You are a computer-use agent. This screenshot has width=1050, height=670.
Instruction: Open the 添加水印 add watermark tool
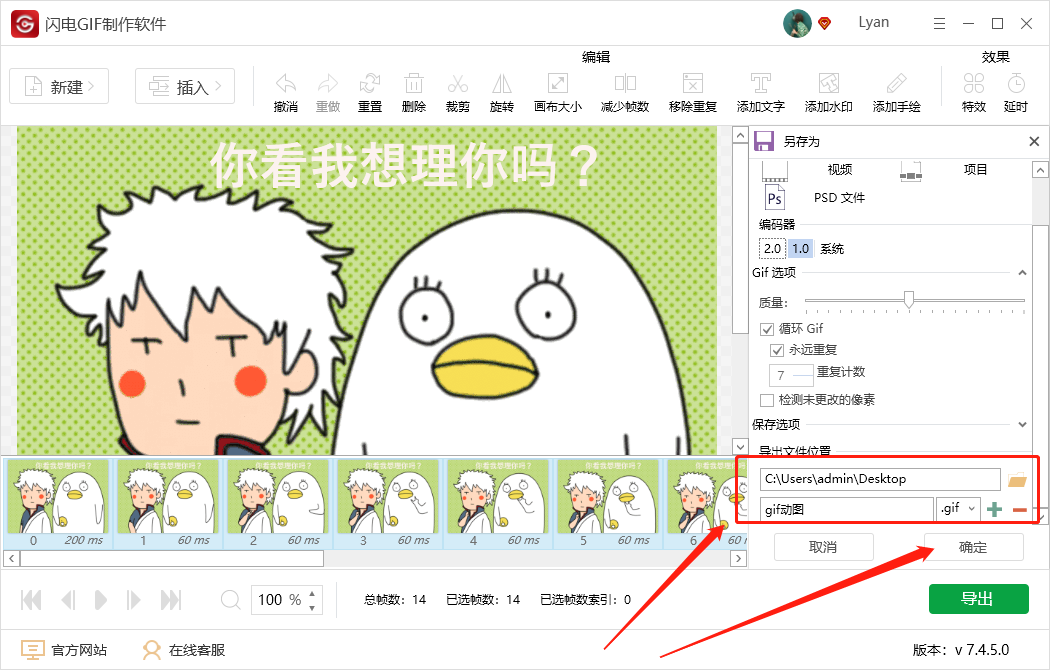point(828,84)
